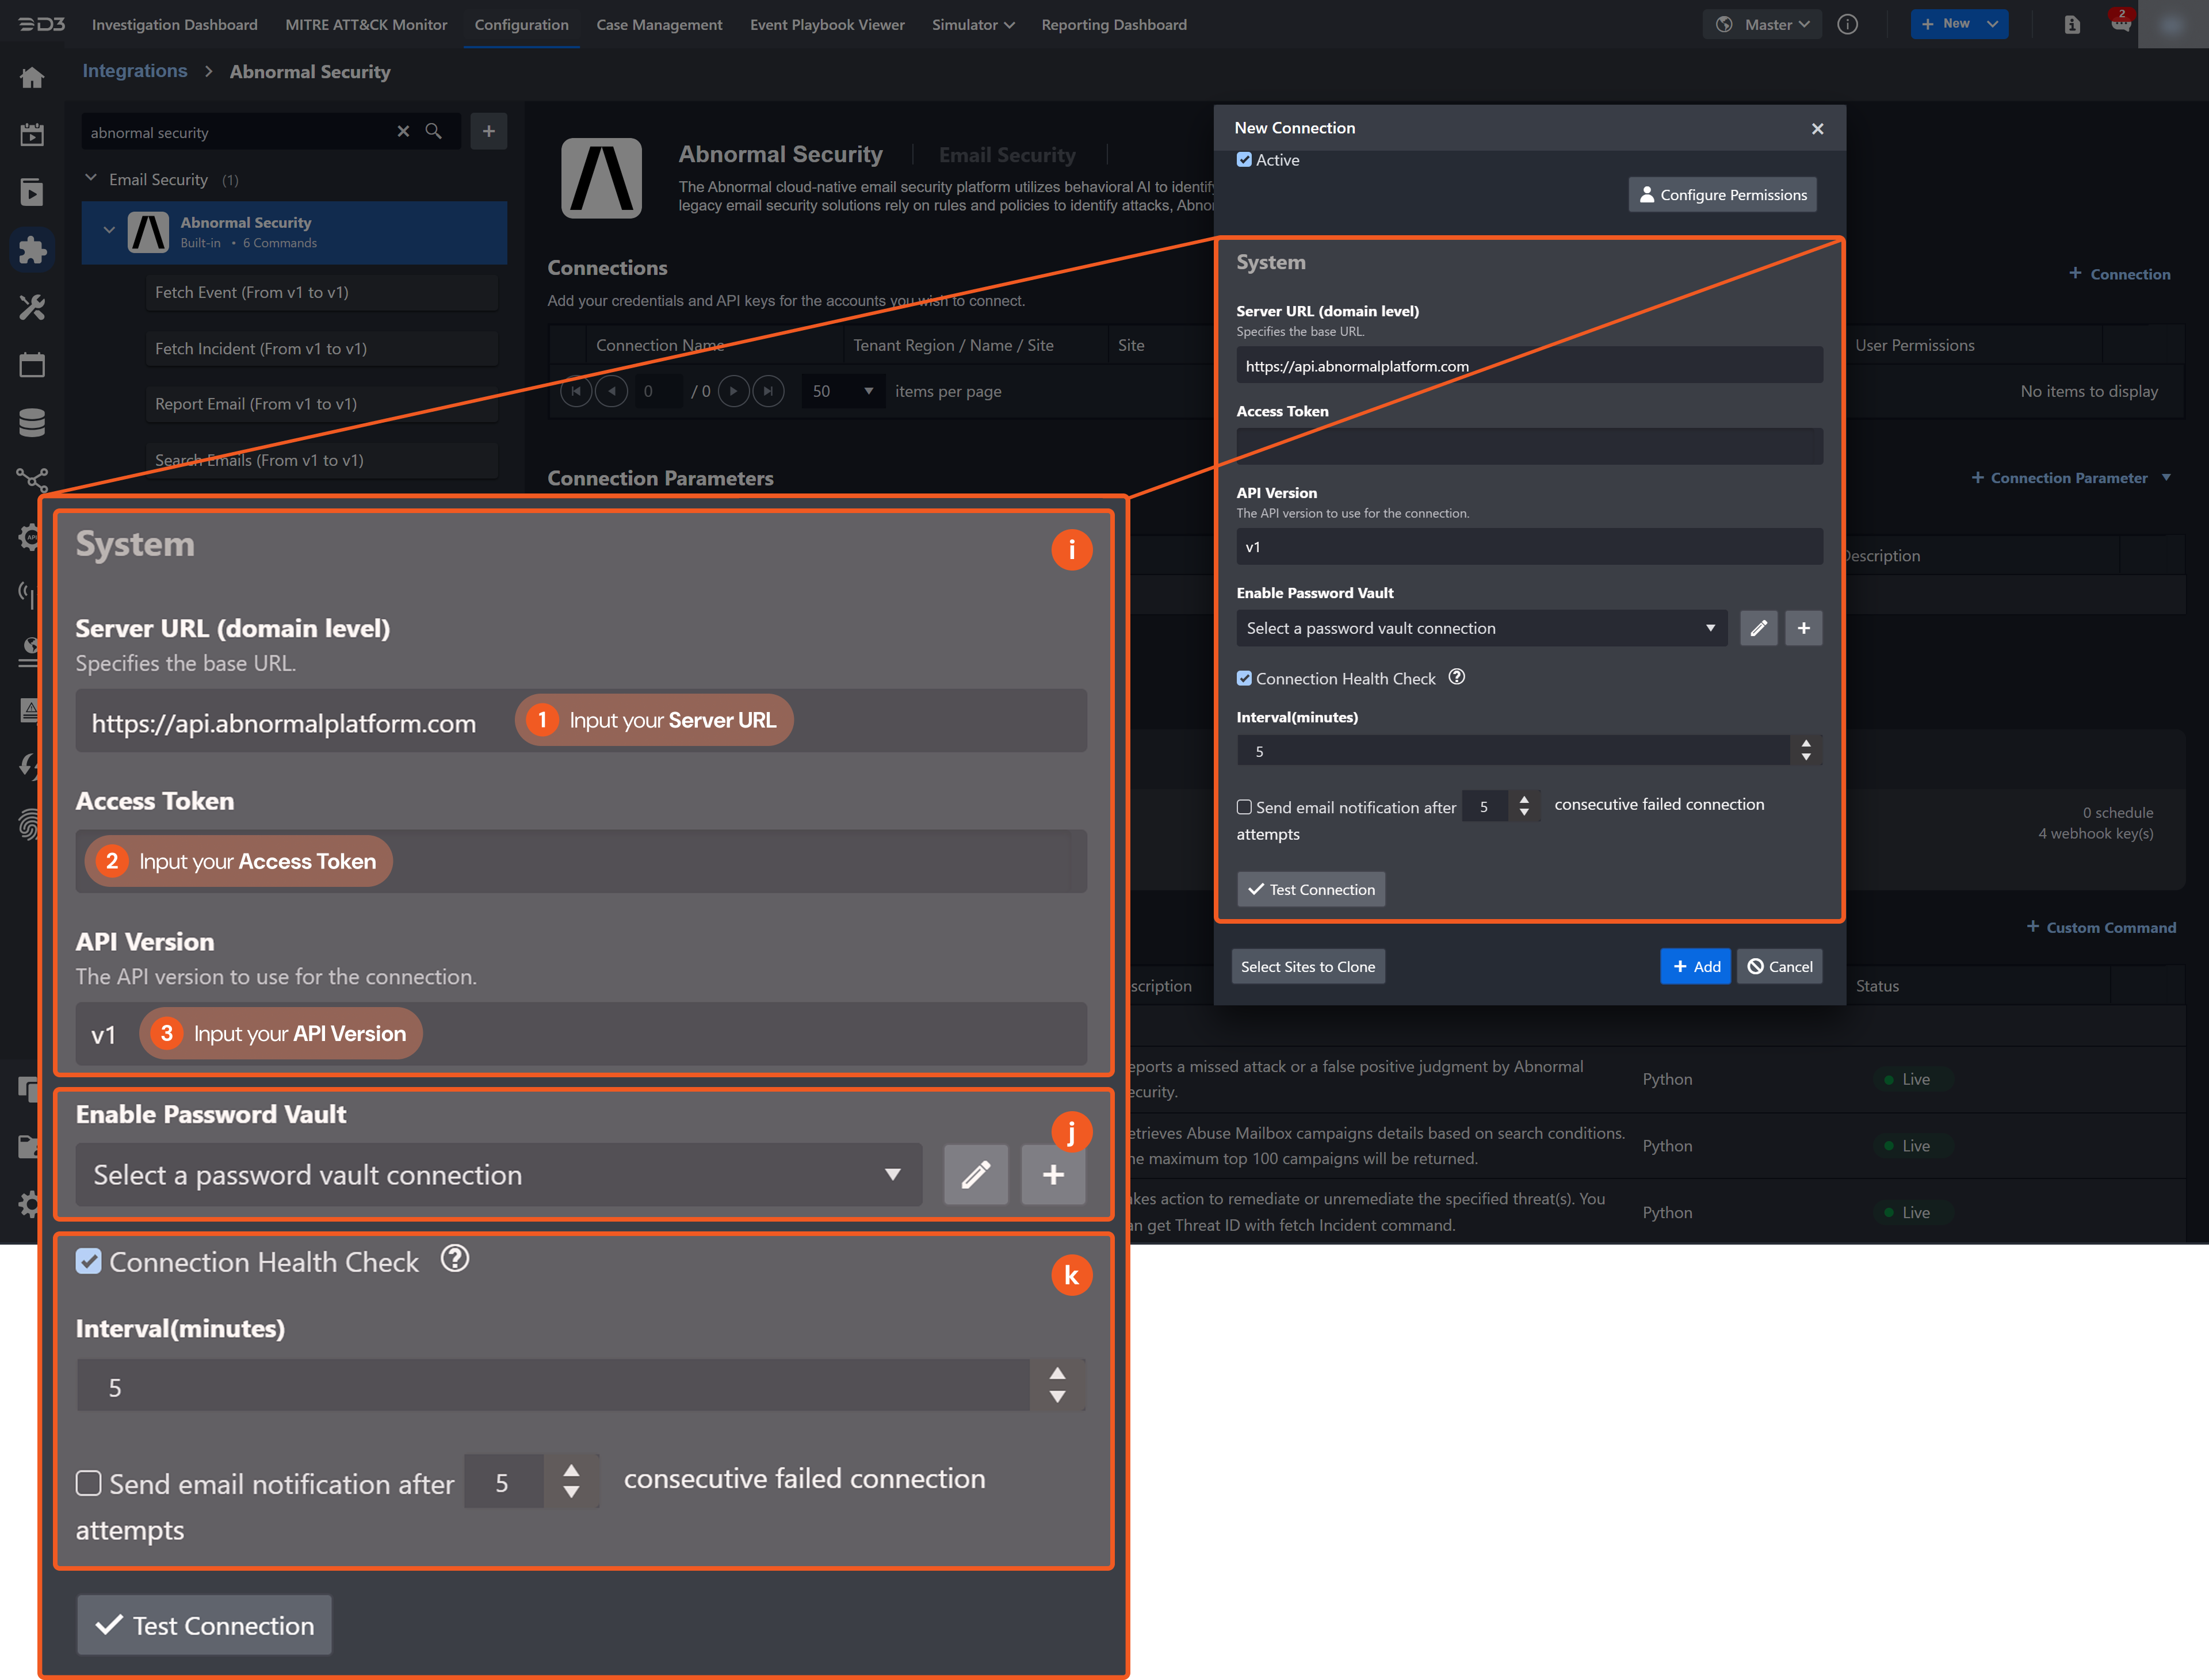Click the Configure Permissions button
Screen dimensions: 2209x1680
(x=1722, y=195)
